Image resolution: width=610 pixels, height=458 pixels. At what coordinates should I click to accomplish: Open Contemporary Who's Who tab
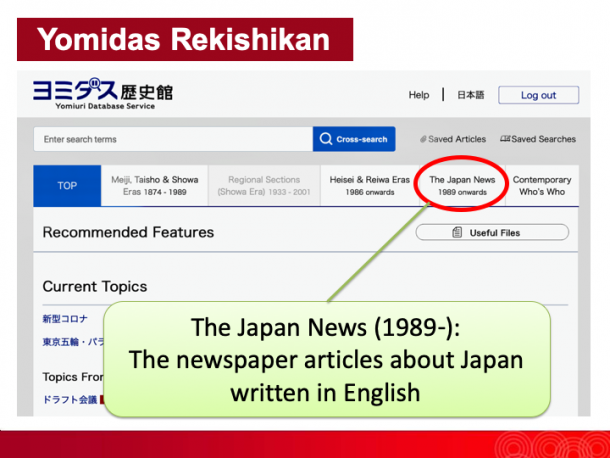pyautogui.click(x=542, y=186)
